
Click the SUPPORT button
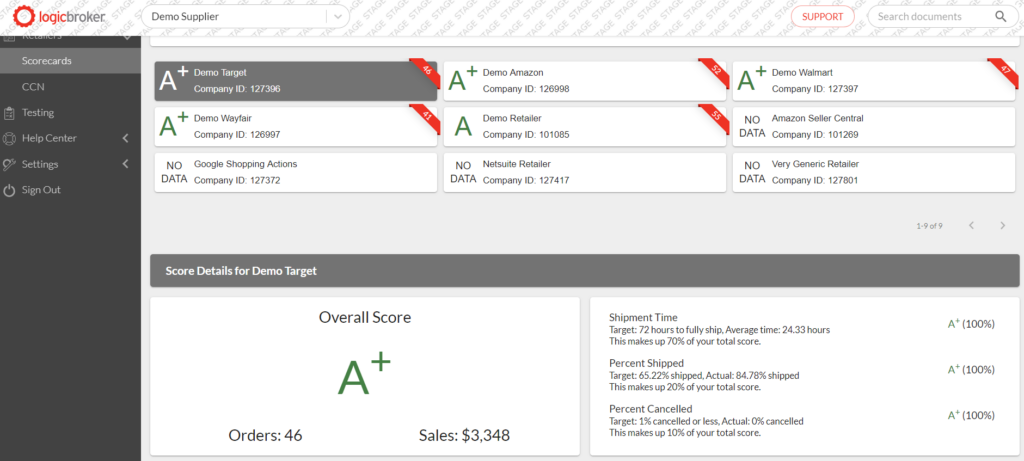click(x=822, y=17)
